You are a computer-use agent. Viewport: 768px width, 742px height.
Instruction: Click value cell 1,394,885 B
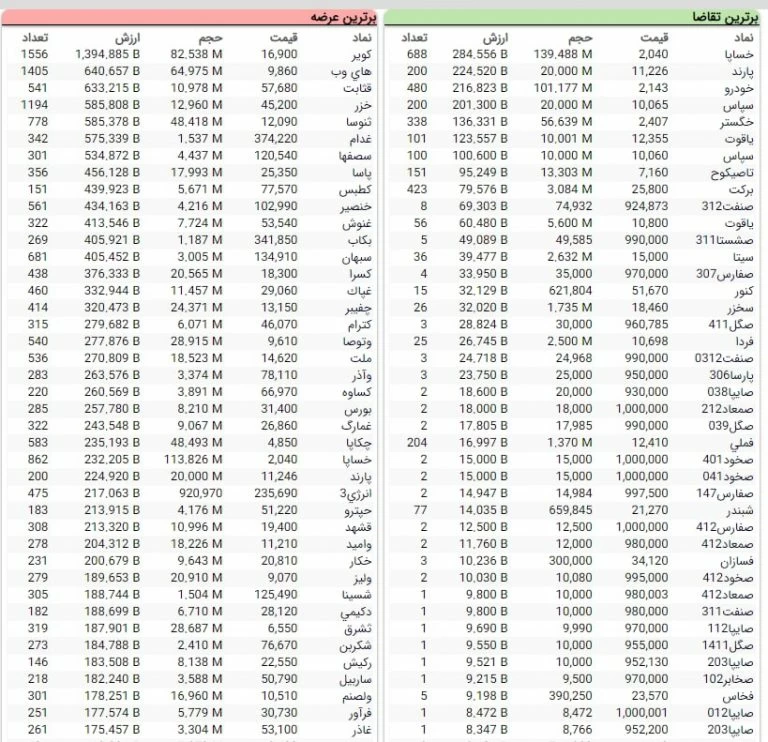(x=108, y=54)
